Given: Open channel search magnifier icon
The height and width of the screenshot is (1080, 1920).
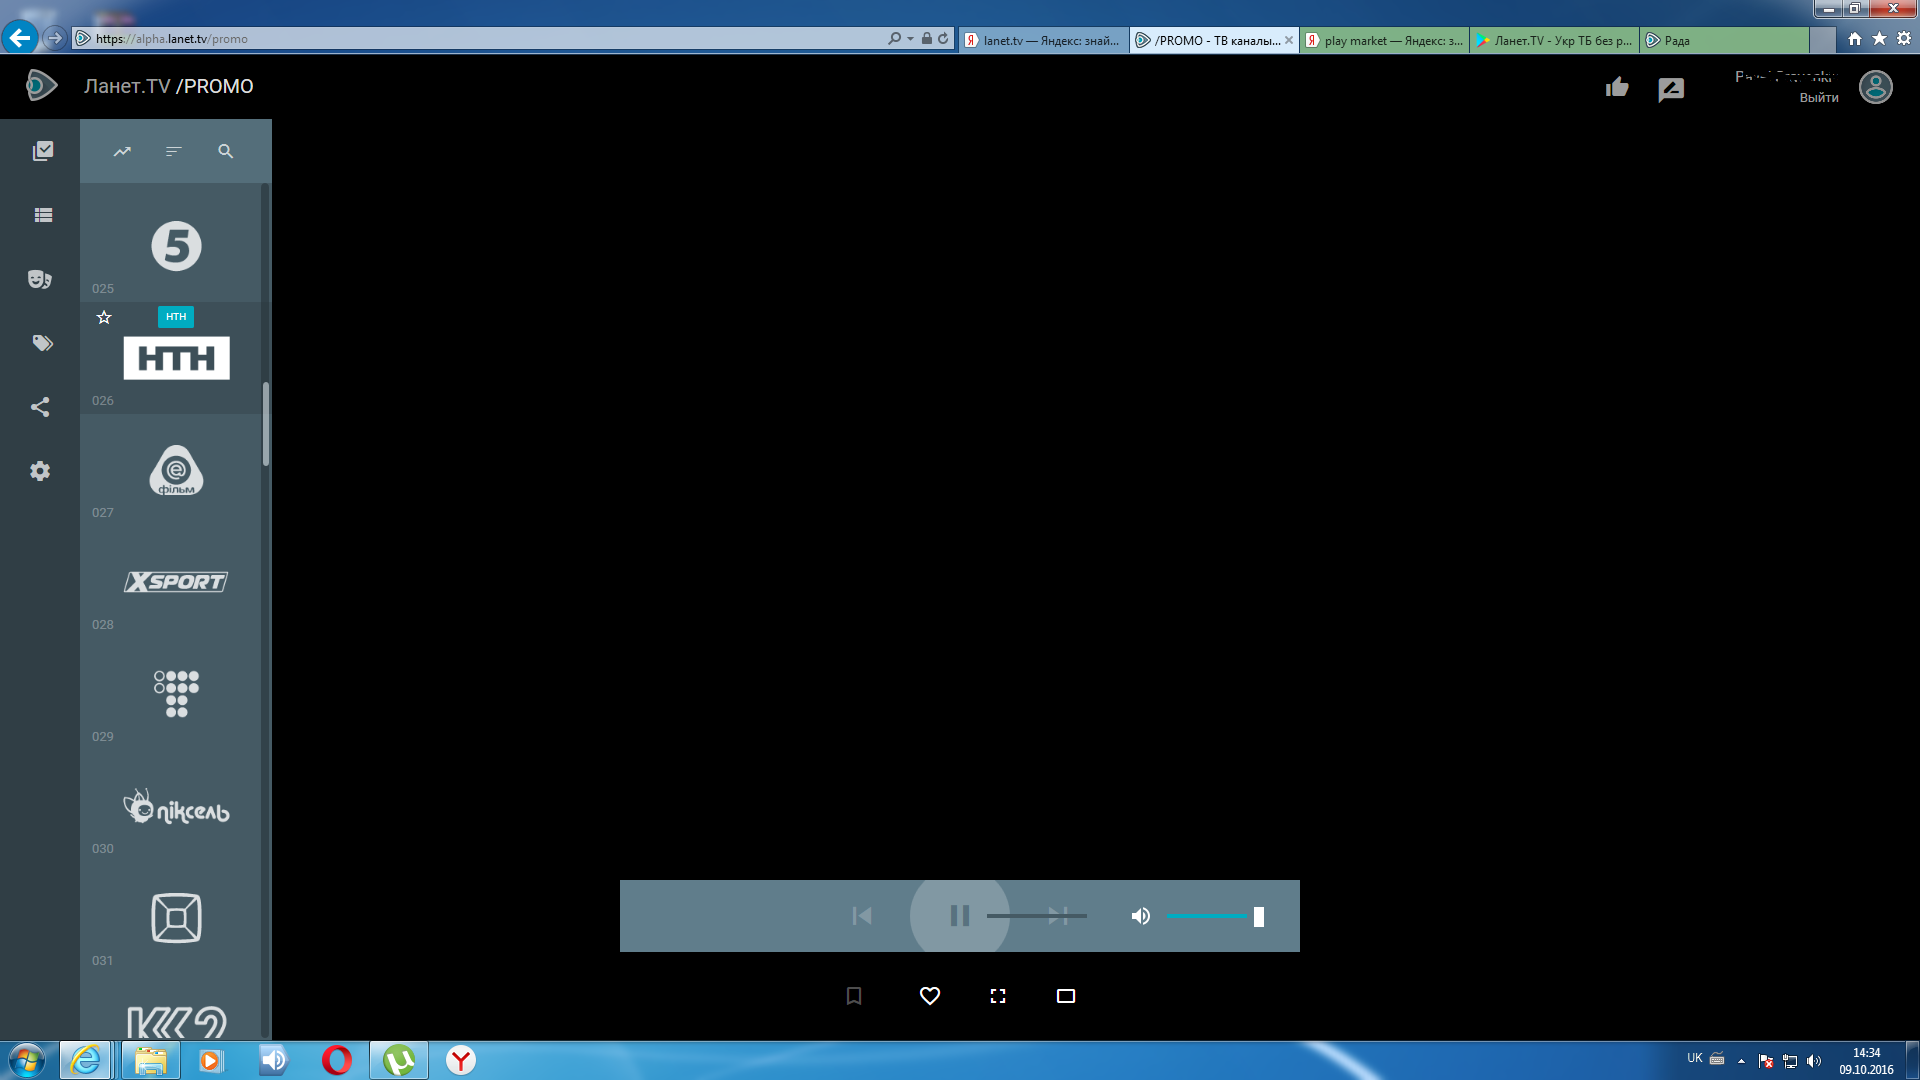Looking at the screenshot, I should click(x=226, y=152).
